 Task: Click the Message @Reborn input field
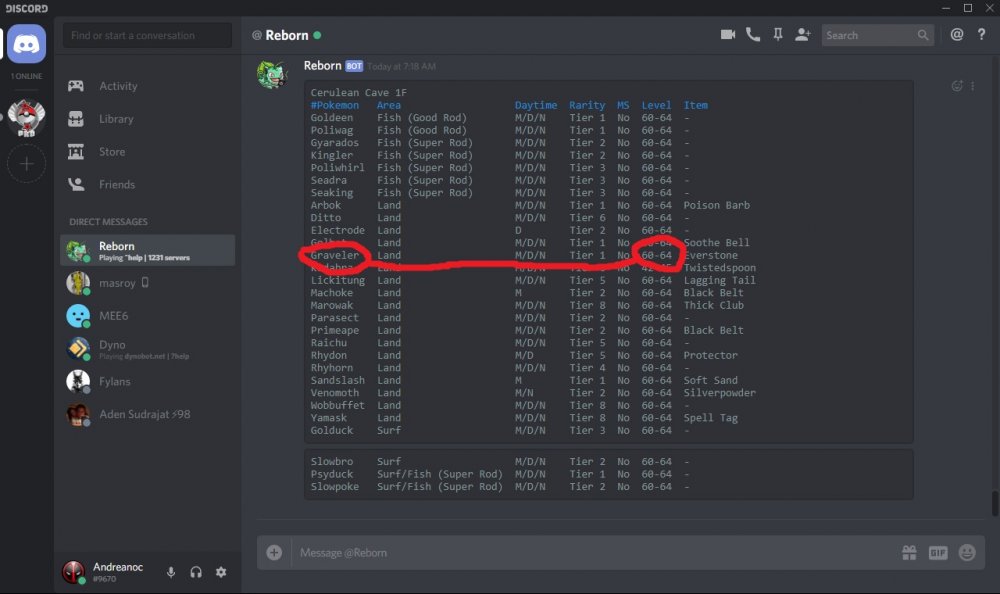[x=590, y=552]
